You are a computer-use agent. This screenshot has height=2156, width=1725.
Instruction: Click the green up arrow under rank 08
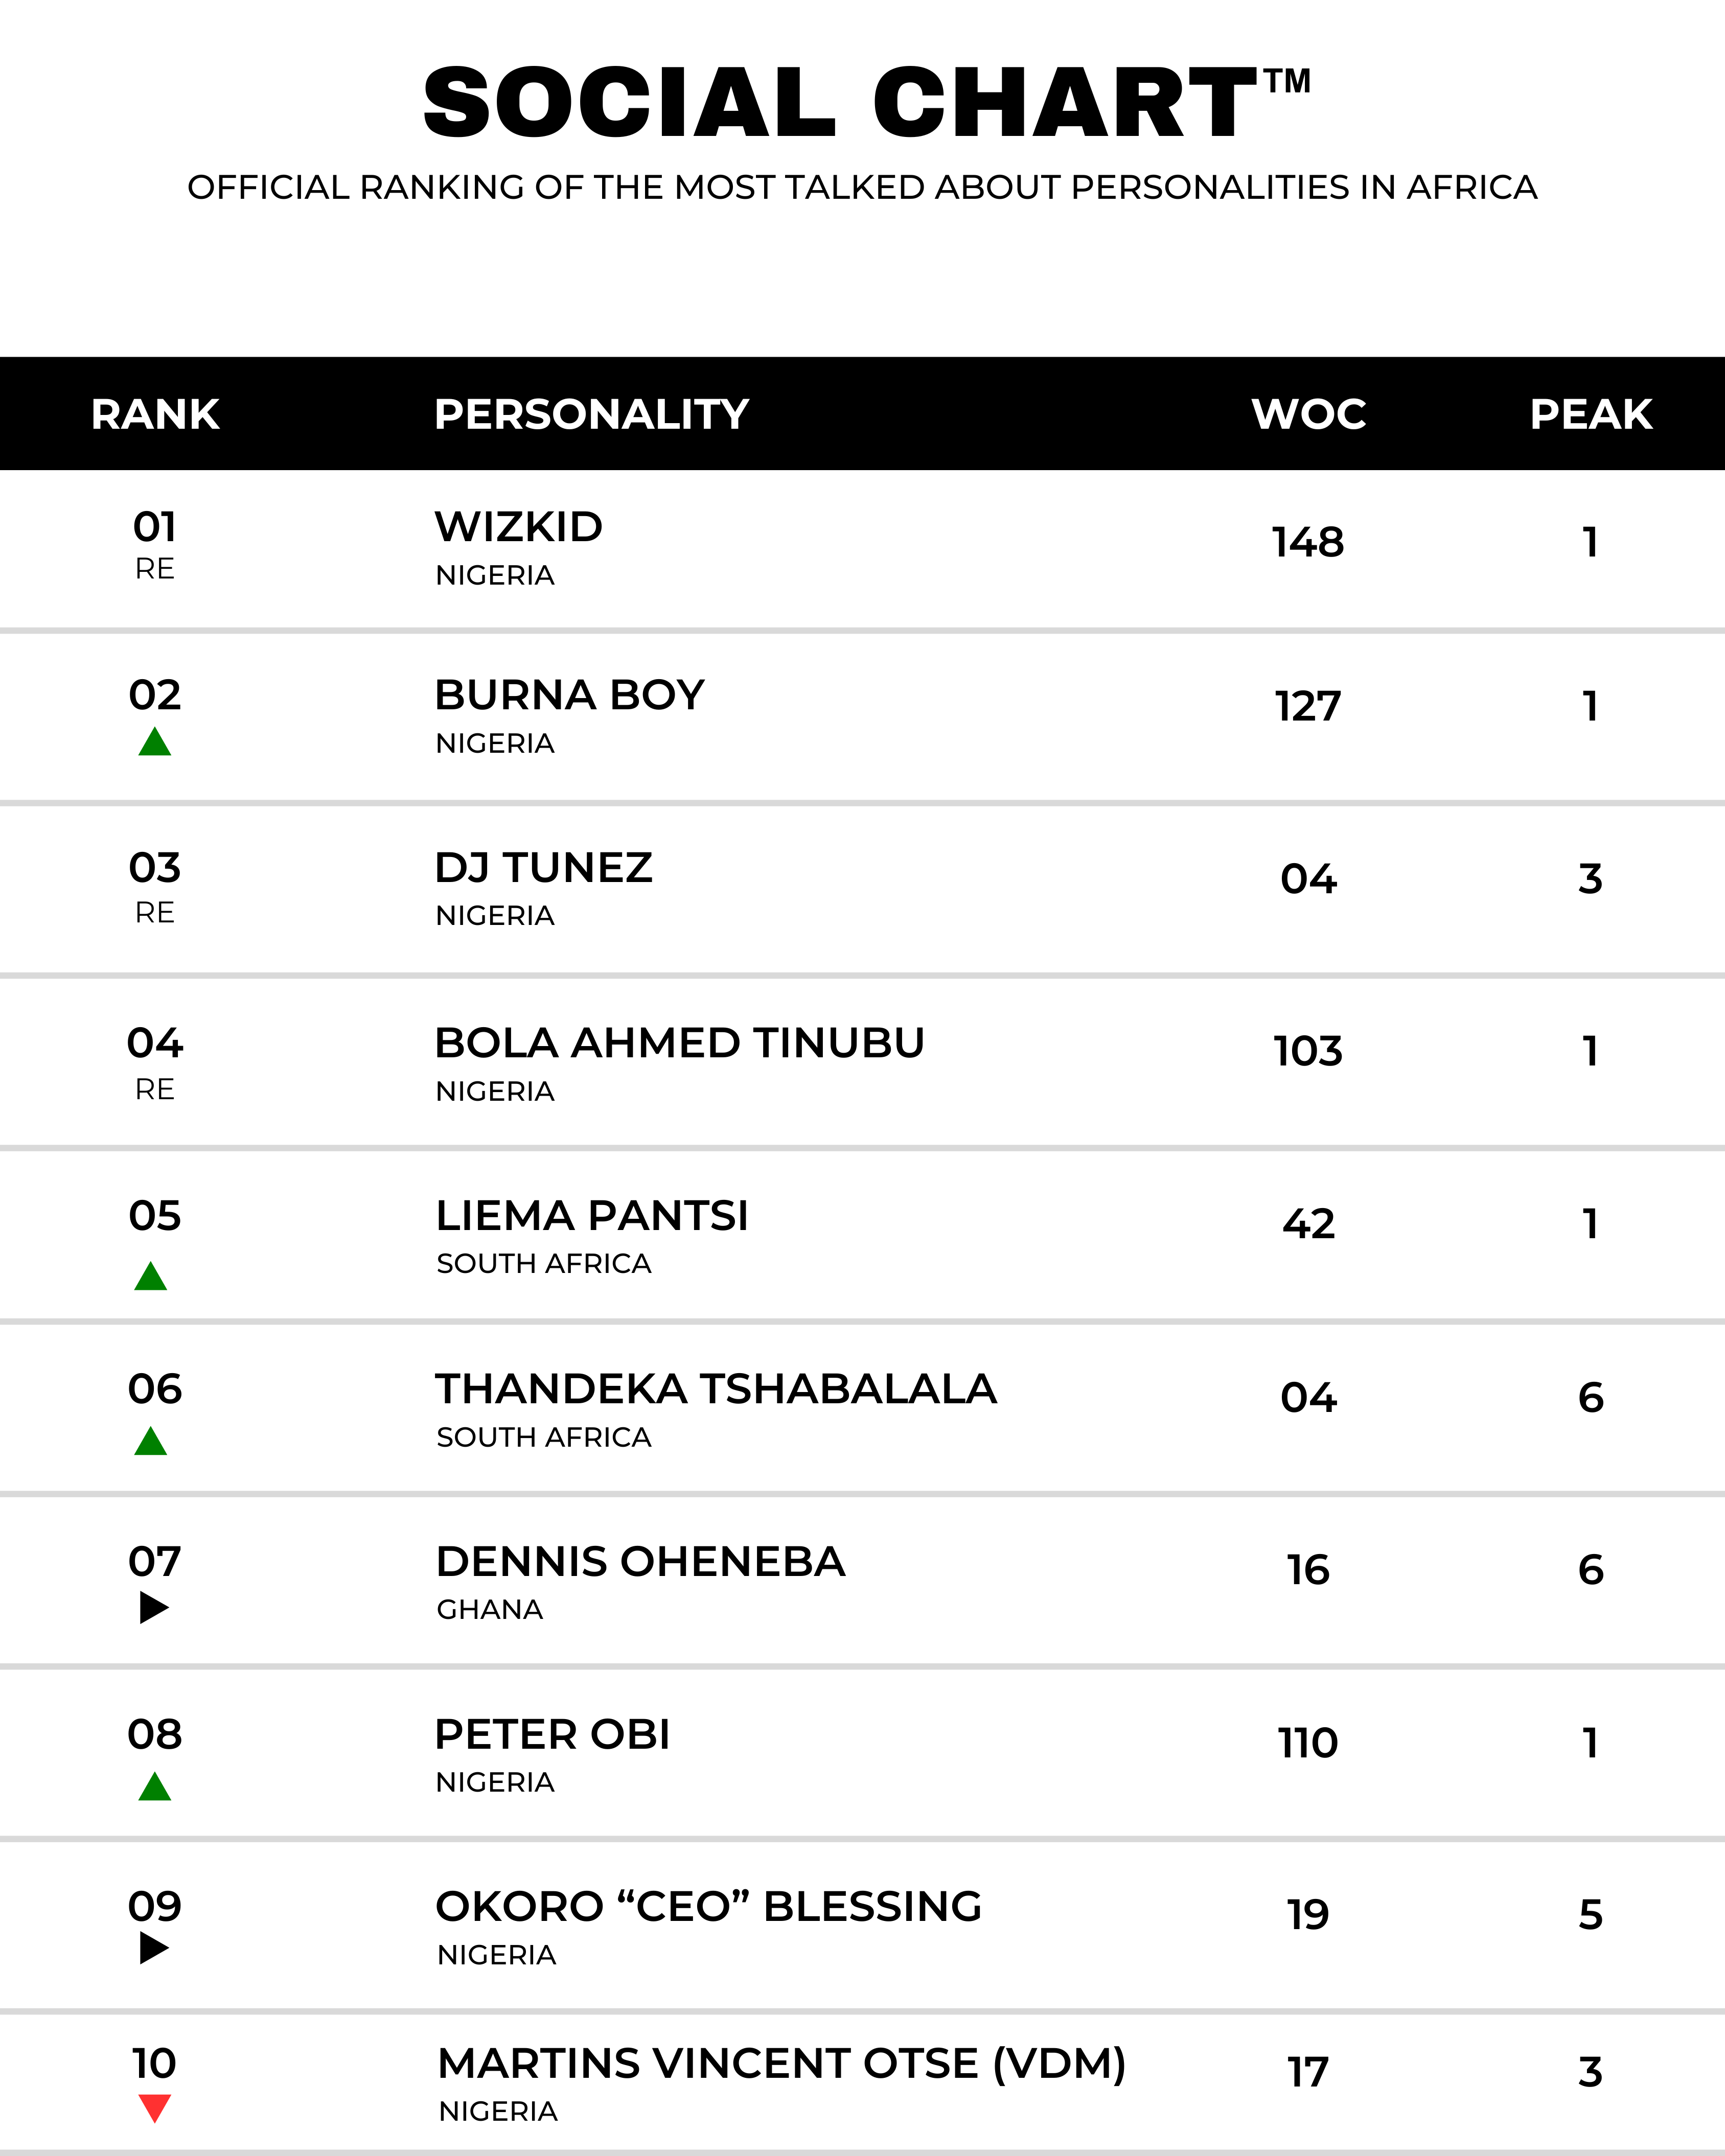pyautogui.click(x=155, y=1787)
